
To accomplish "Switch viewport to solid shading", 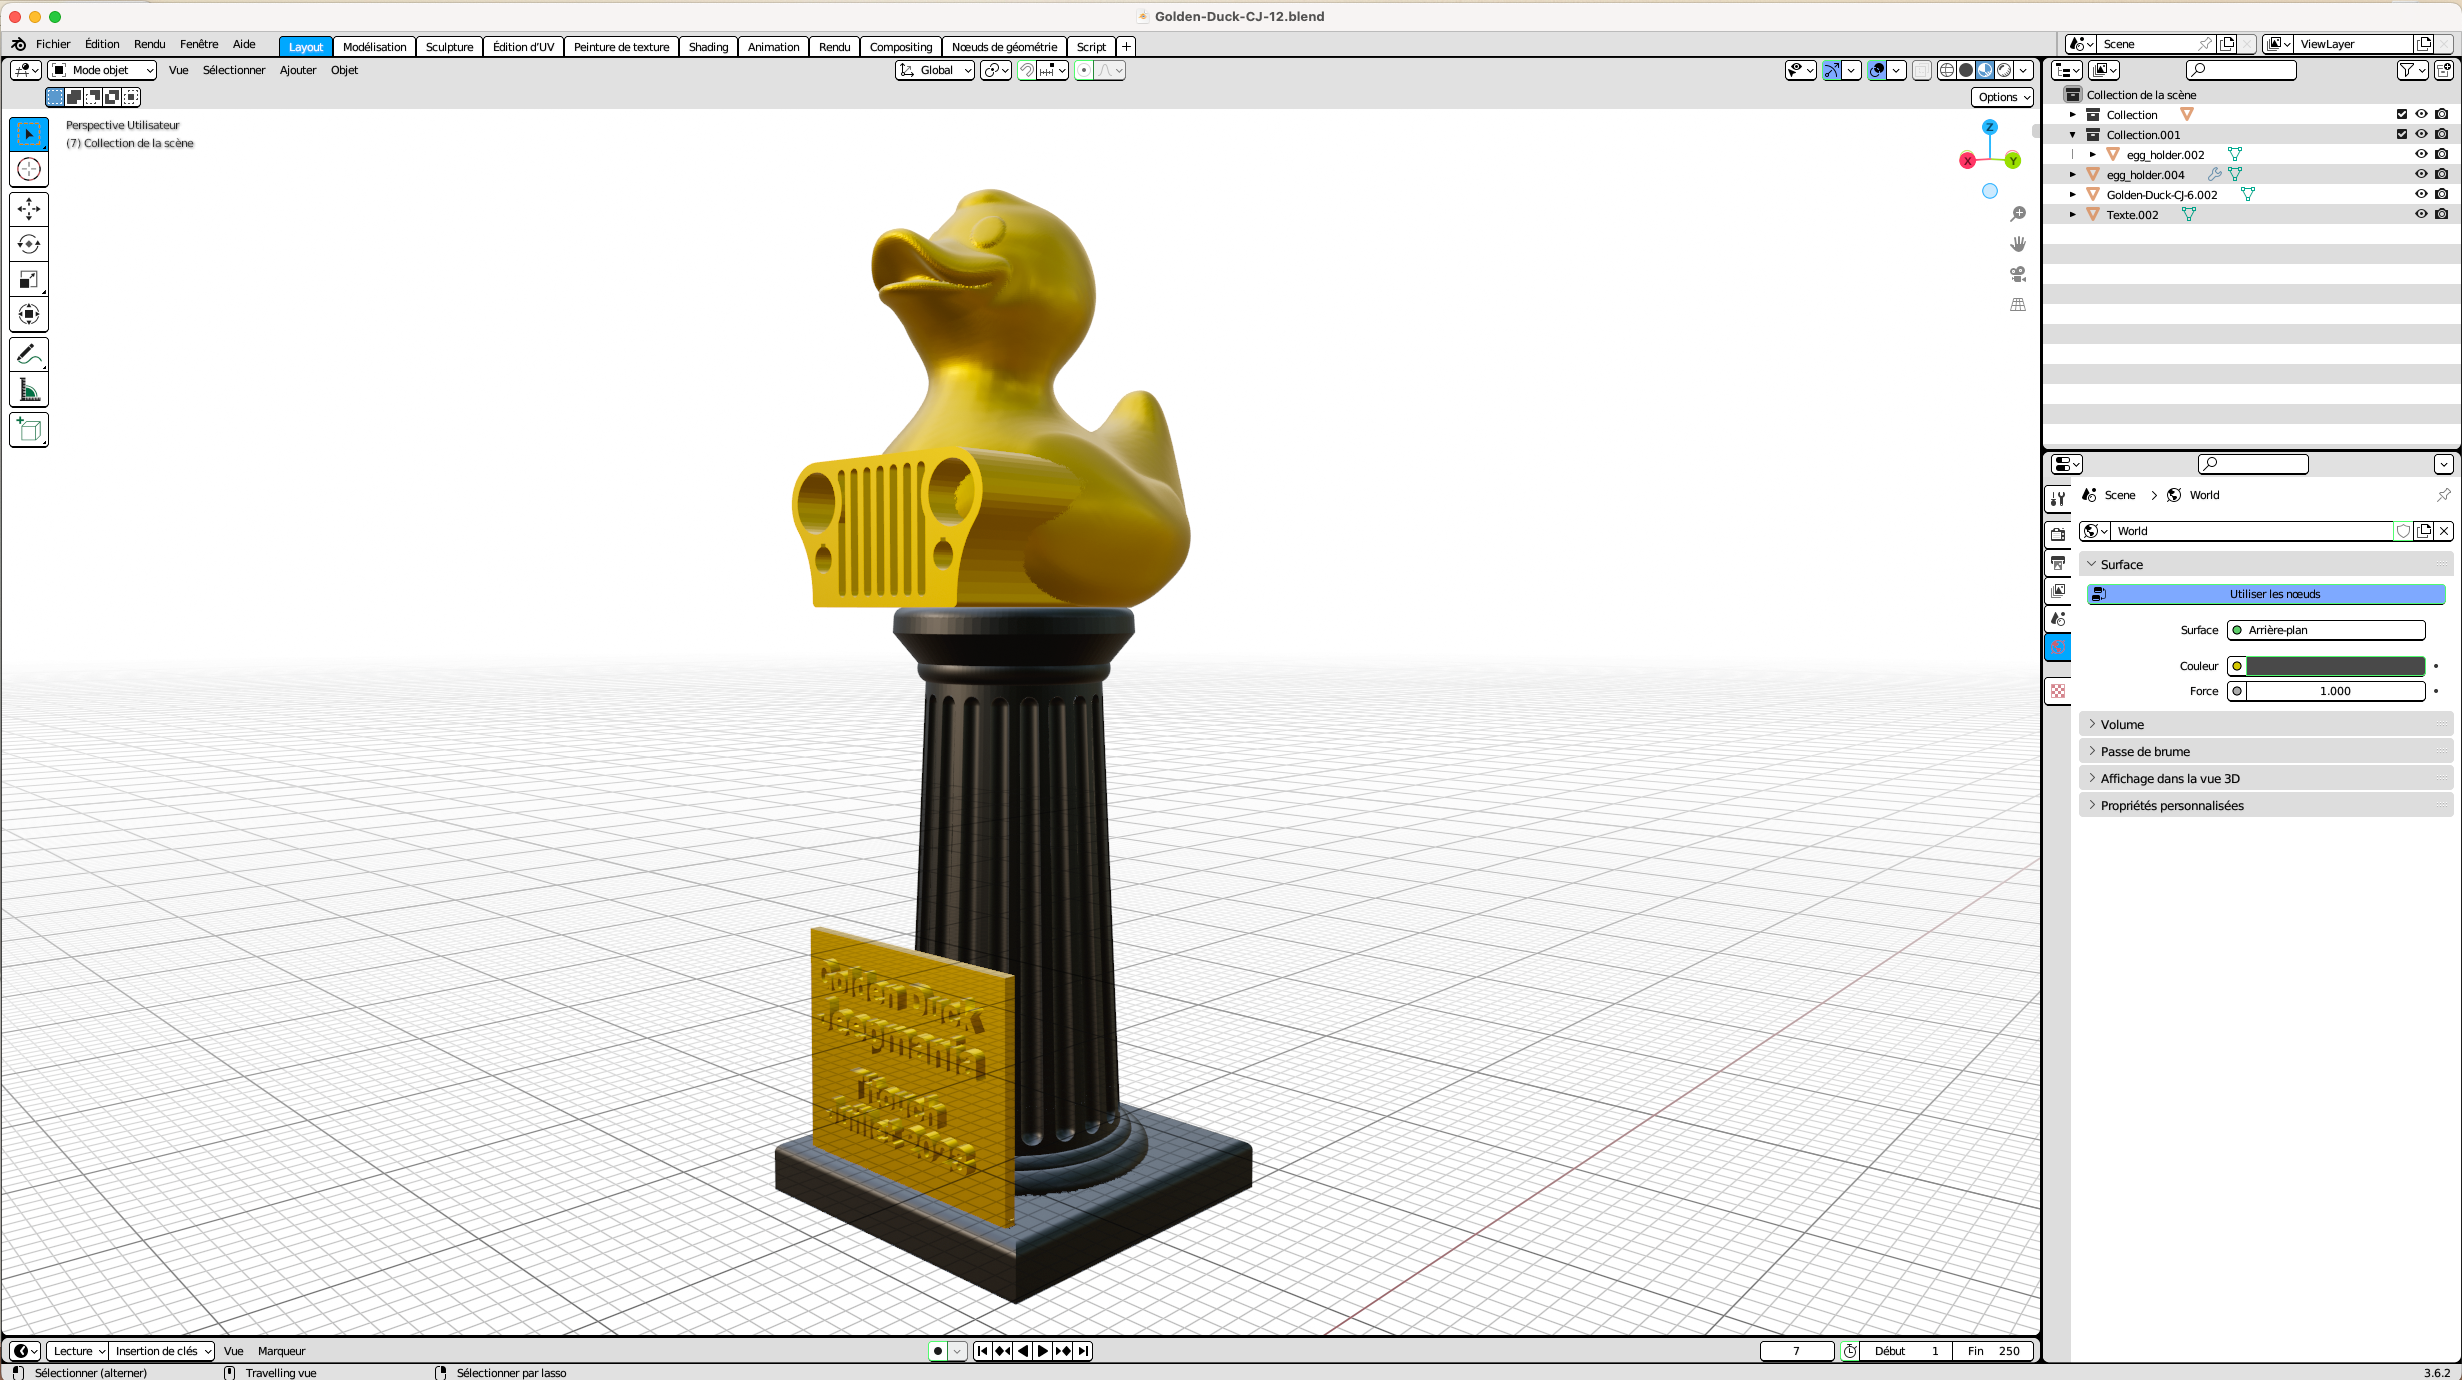I will click(x=1965, y=70).
